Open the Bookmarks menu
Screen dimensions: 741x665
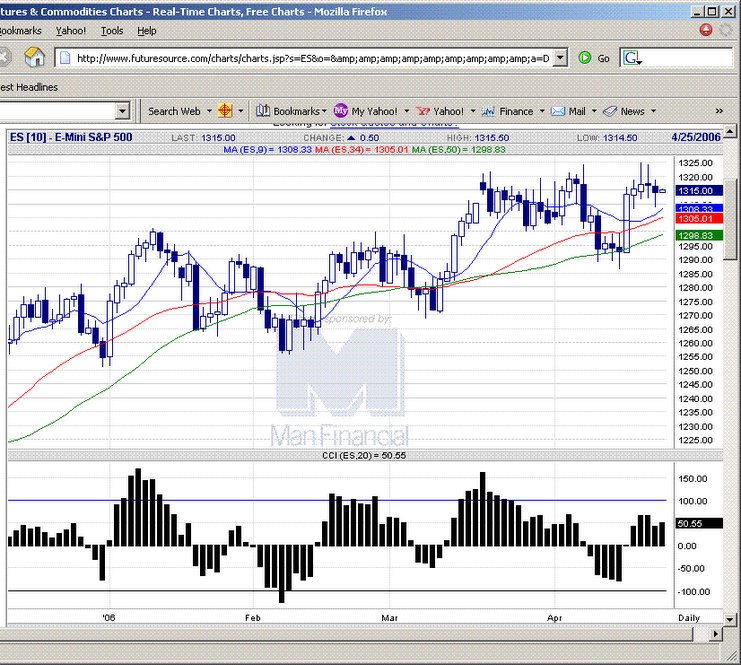click(20, 31)
